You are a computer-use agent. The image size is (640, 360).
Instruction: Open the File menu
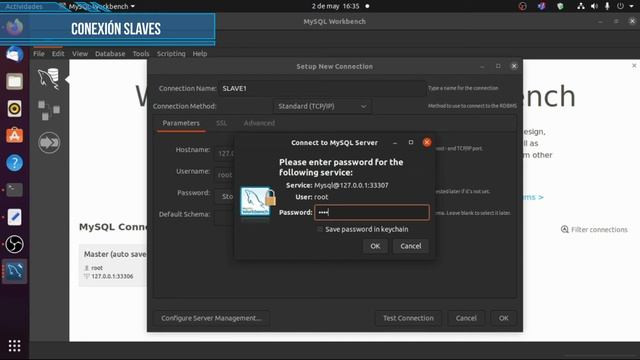pyautogui.click(x=39, y=53)
